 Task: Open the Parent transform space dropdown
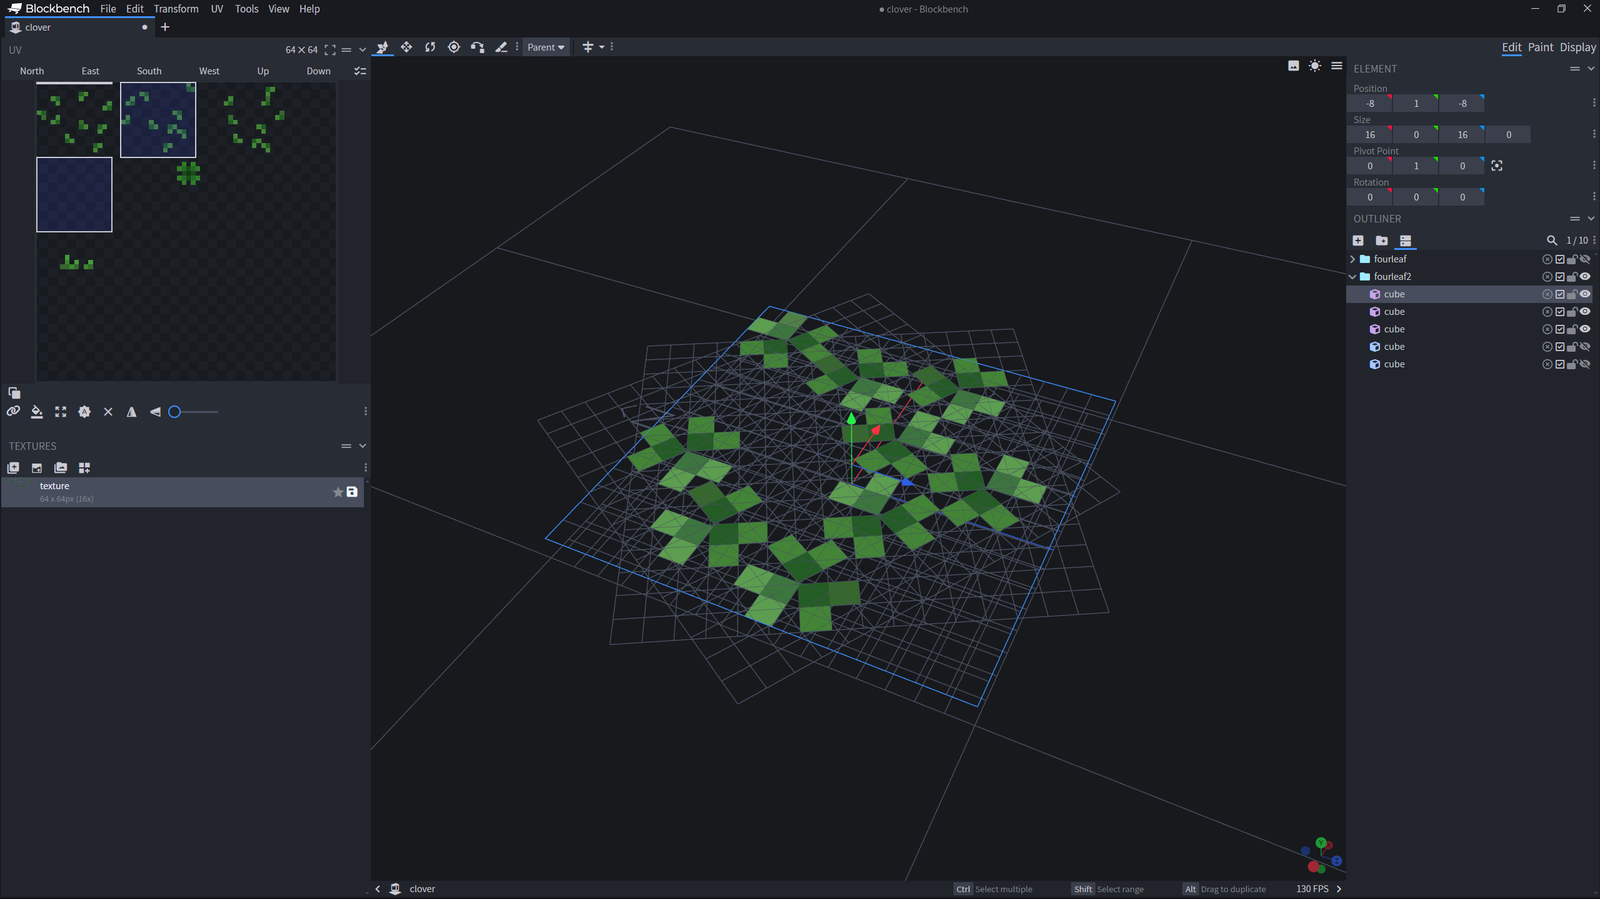coord(545,47)
